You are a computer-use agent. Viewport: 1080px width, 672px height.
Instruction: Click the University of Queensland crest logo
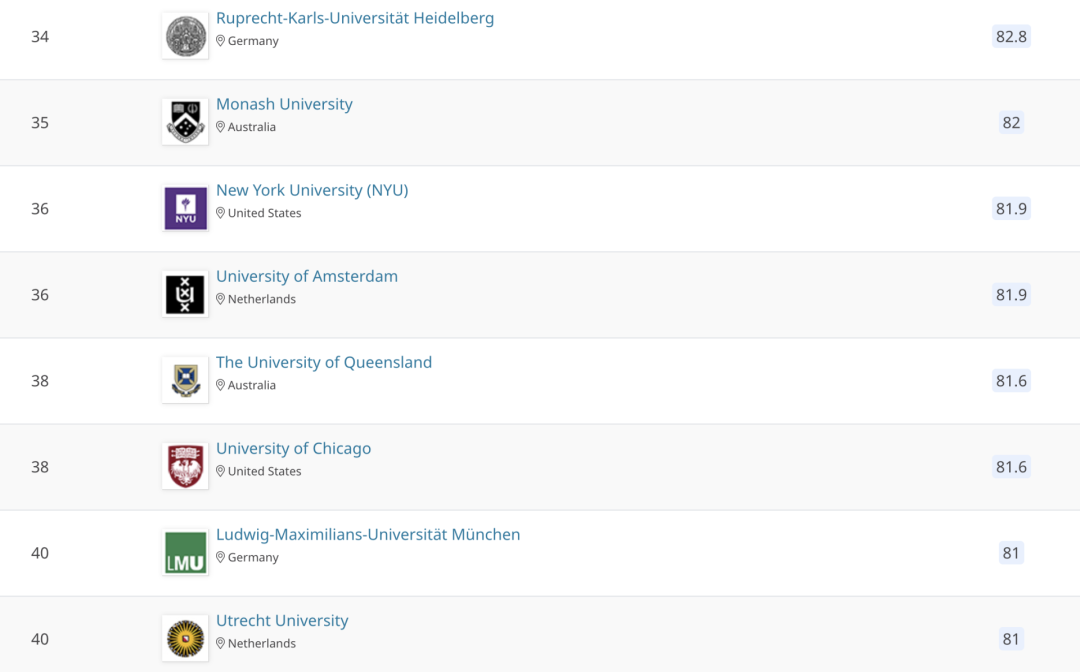tap(185, 380)
